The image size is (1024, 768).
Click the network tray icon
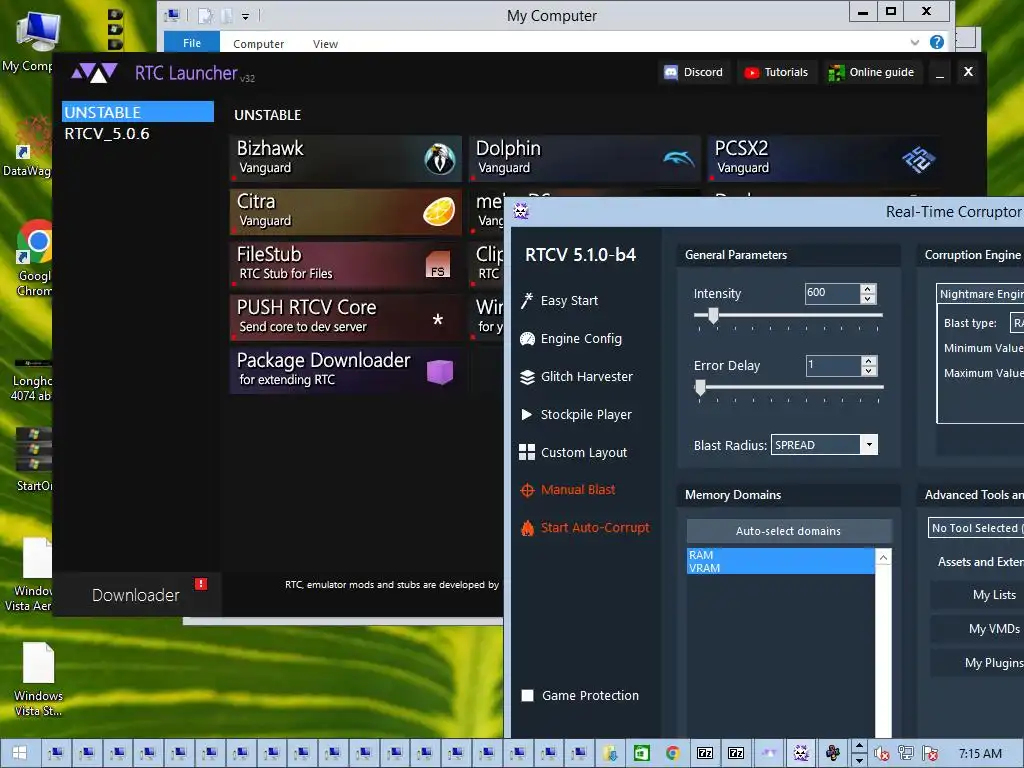coord(906,754)
